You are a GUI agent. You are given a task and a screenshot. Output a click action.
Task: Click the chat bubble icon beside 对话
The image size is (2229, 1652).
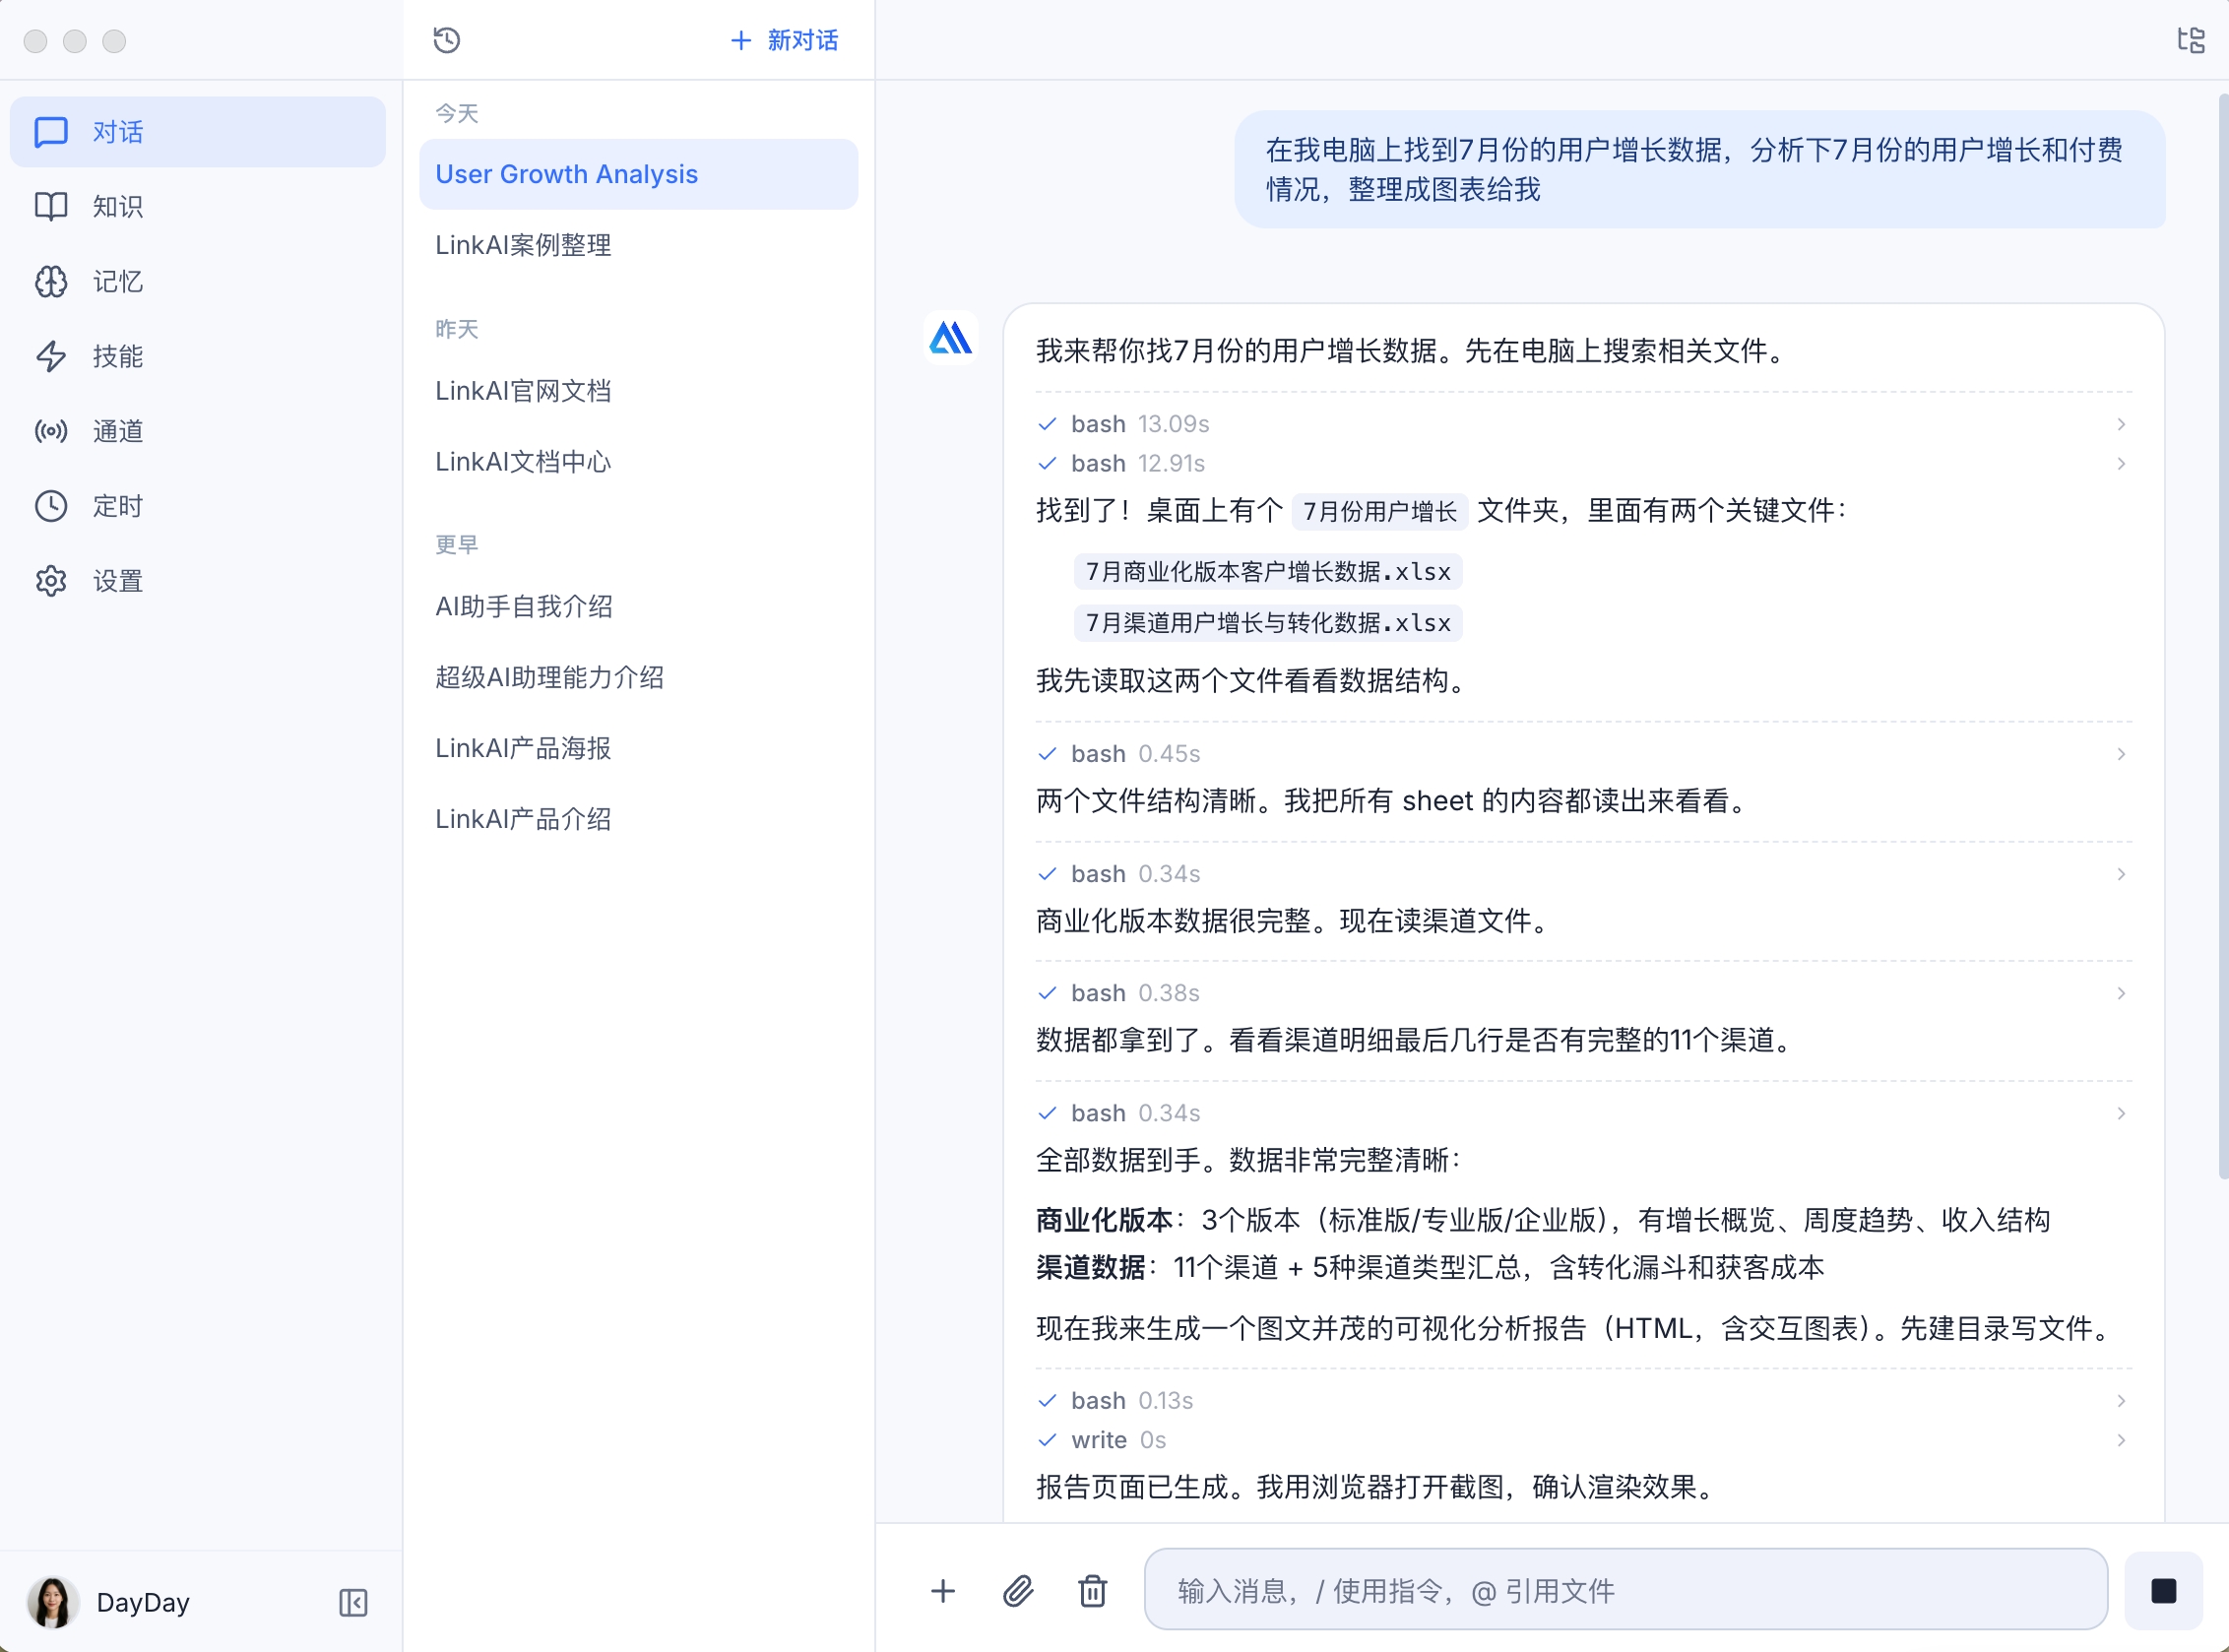click(51, 132)
